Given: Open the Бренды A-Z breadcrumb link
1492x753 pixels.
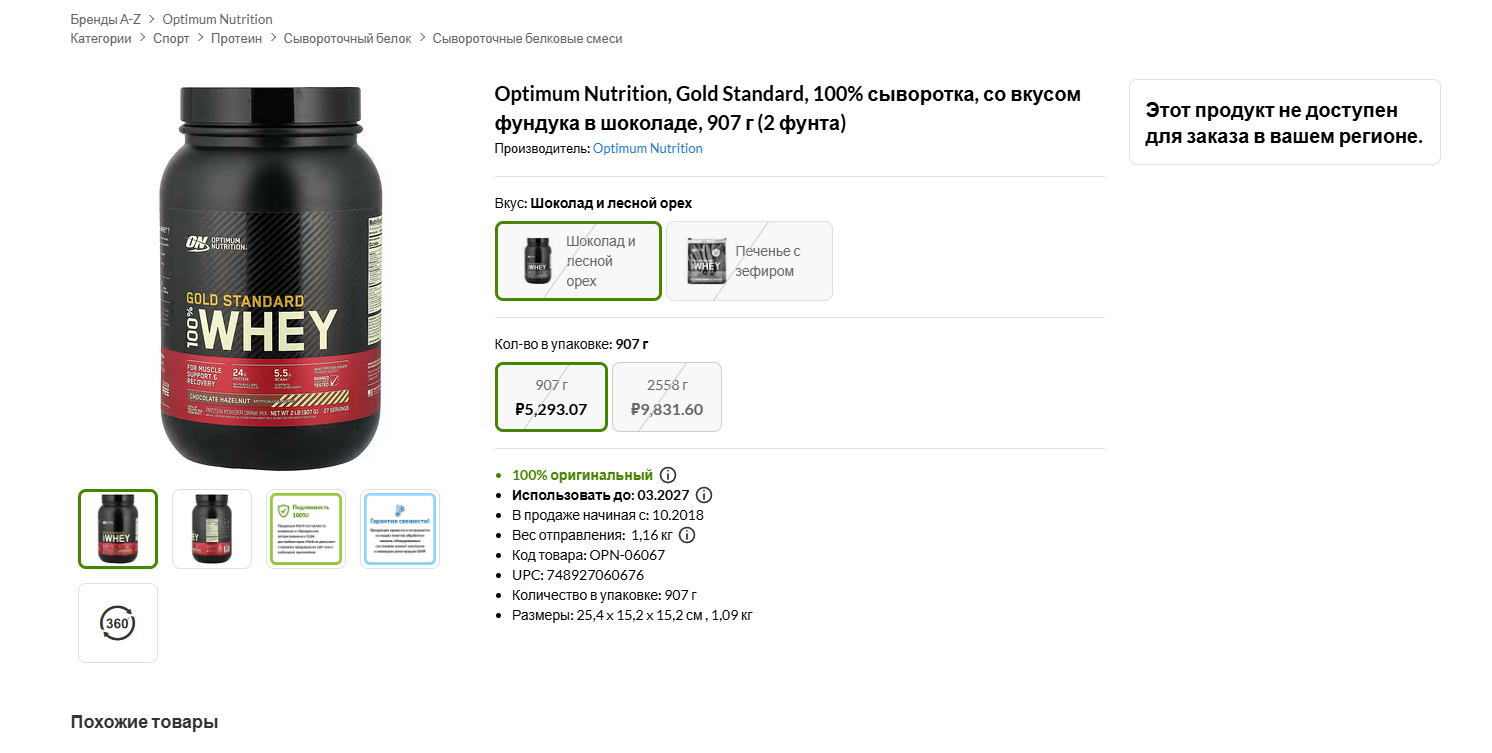Looking at the screenshot, I should click(106, 19).
